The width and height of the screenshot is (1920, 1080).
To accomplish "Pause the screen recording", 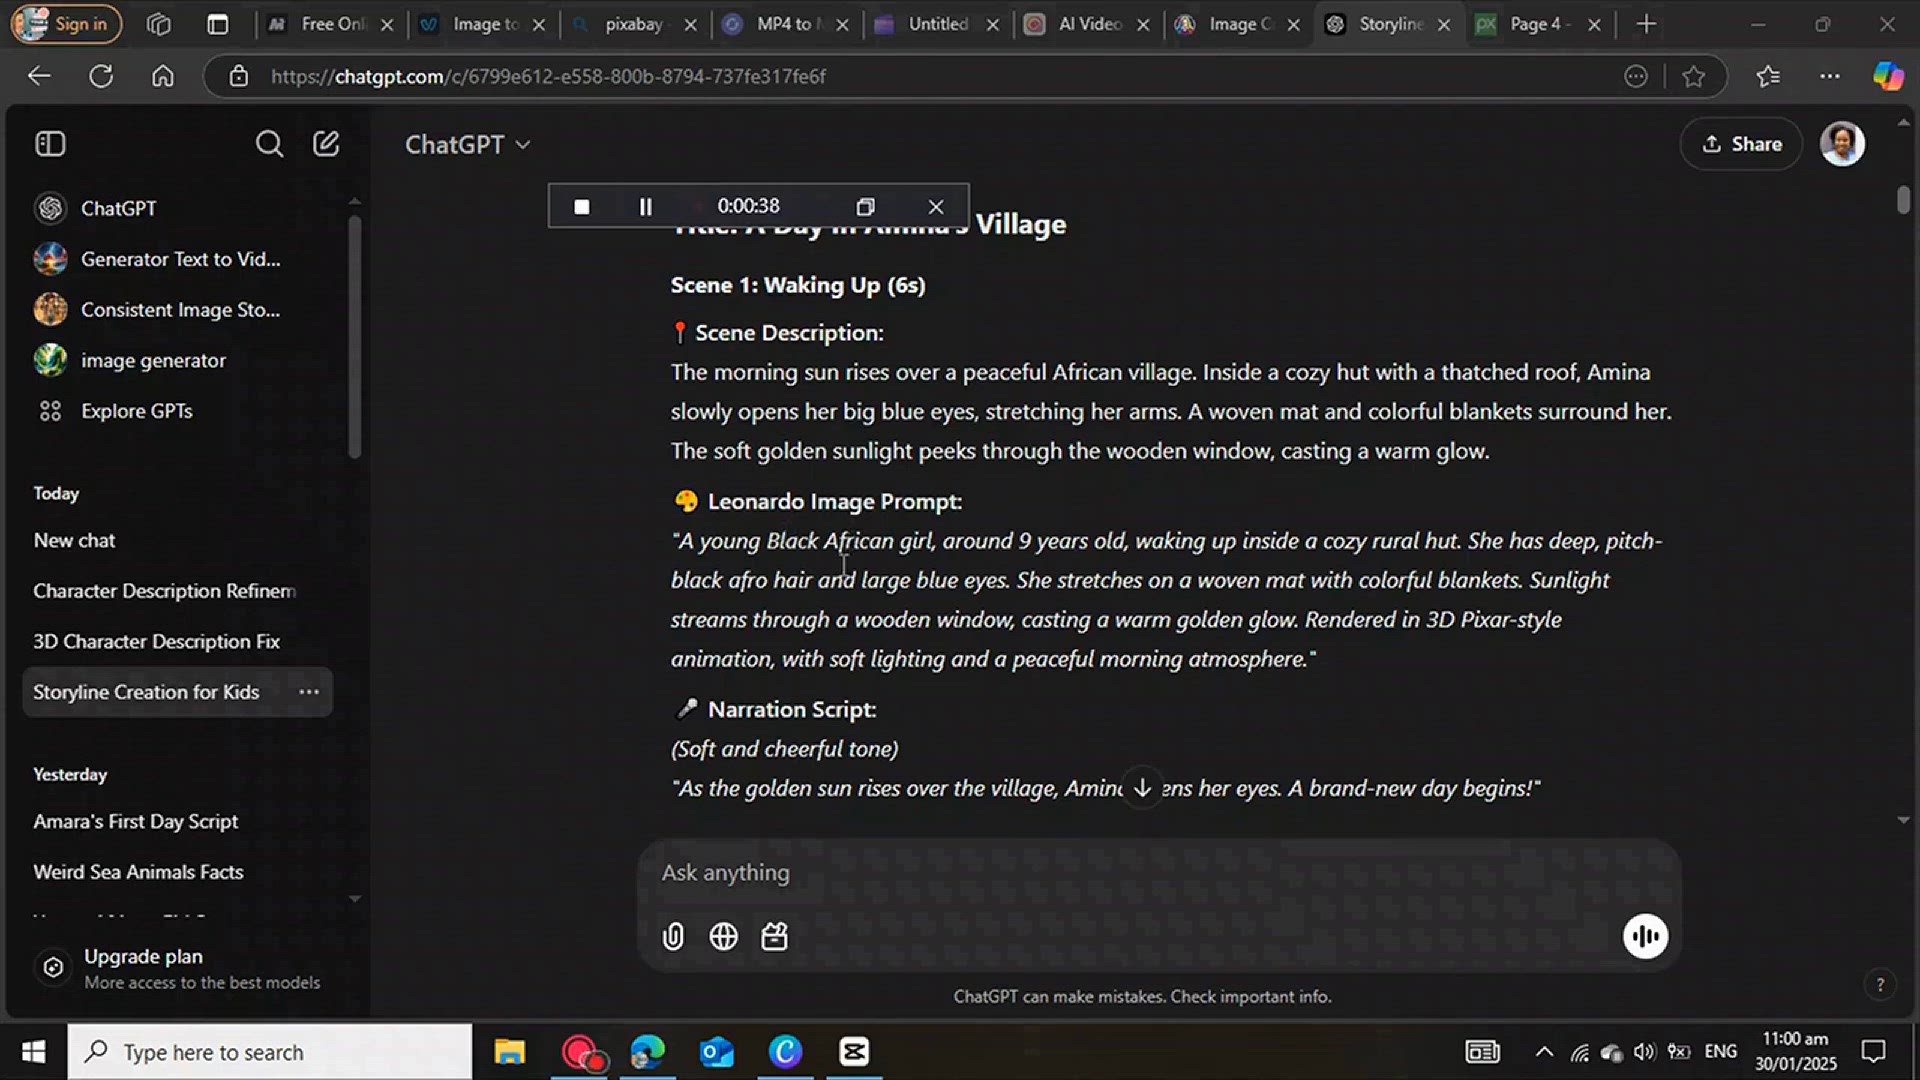I will pyautogui.click(x=645, y=206).
